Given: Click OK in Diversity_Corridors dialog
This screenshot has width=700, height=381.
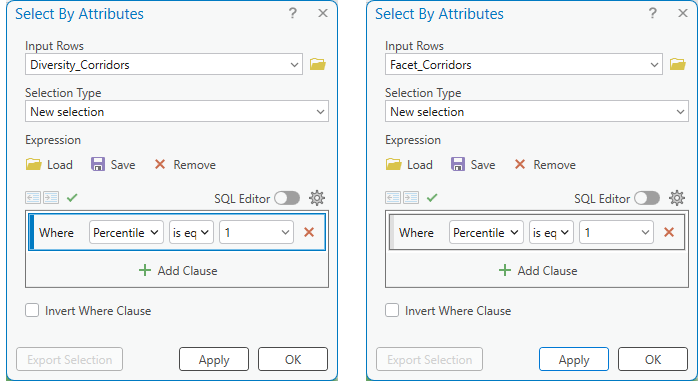Looking at the screenshot, I should pos(293,359).
